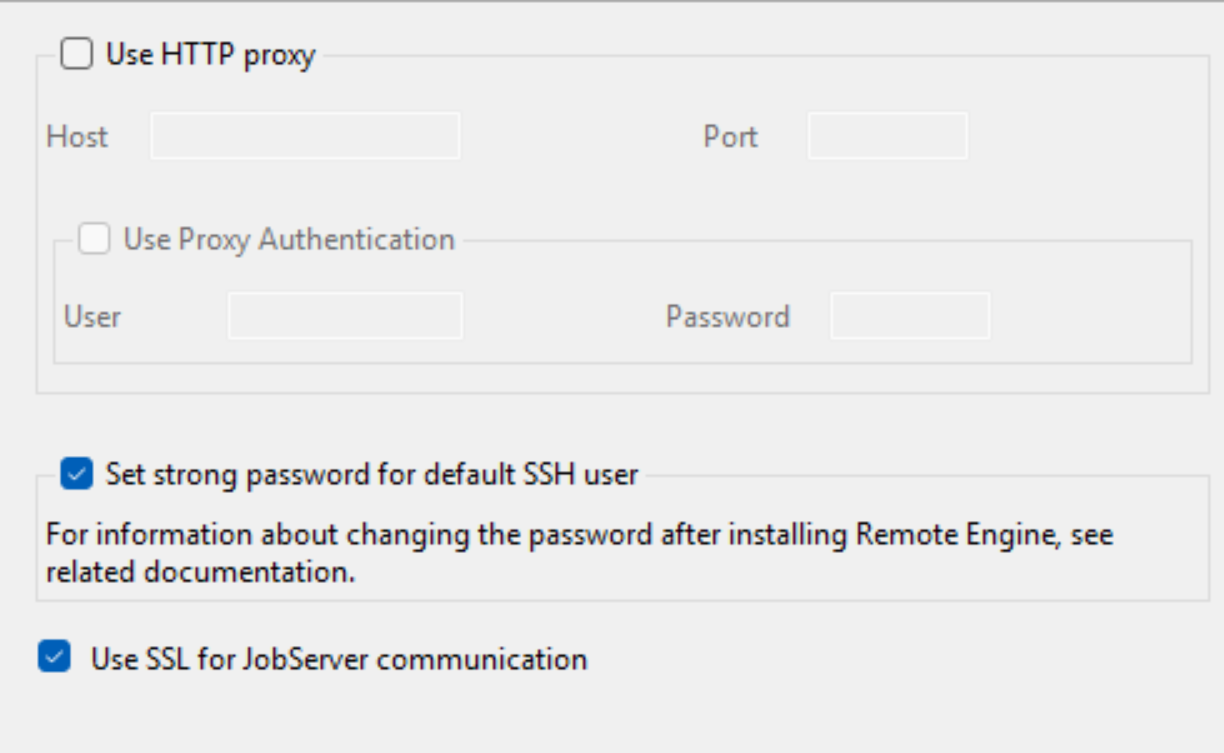Click into the Host input field
This screenshot has width=1224, height=753.
pos(305,136)
